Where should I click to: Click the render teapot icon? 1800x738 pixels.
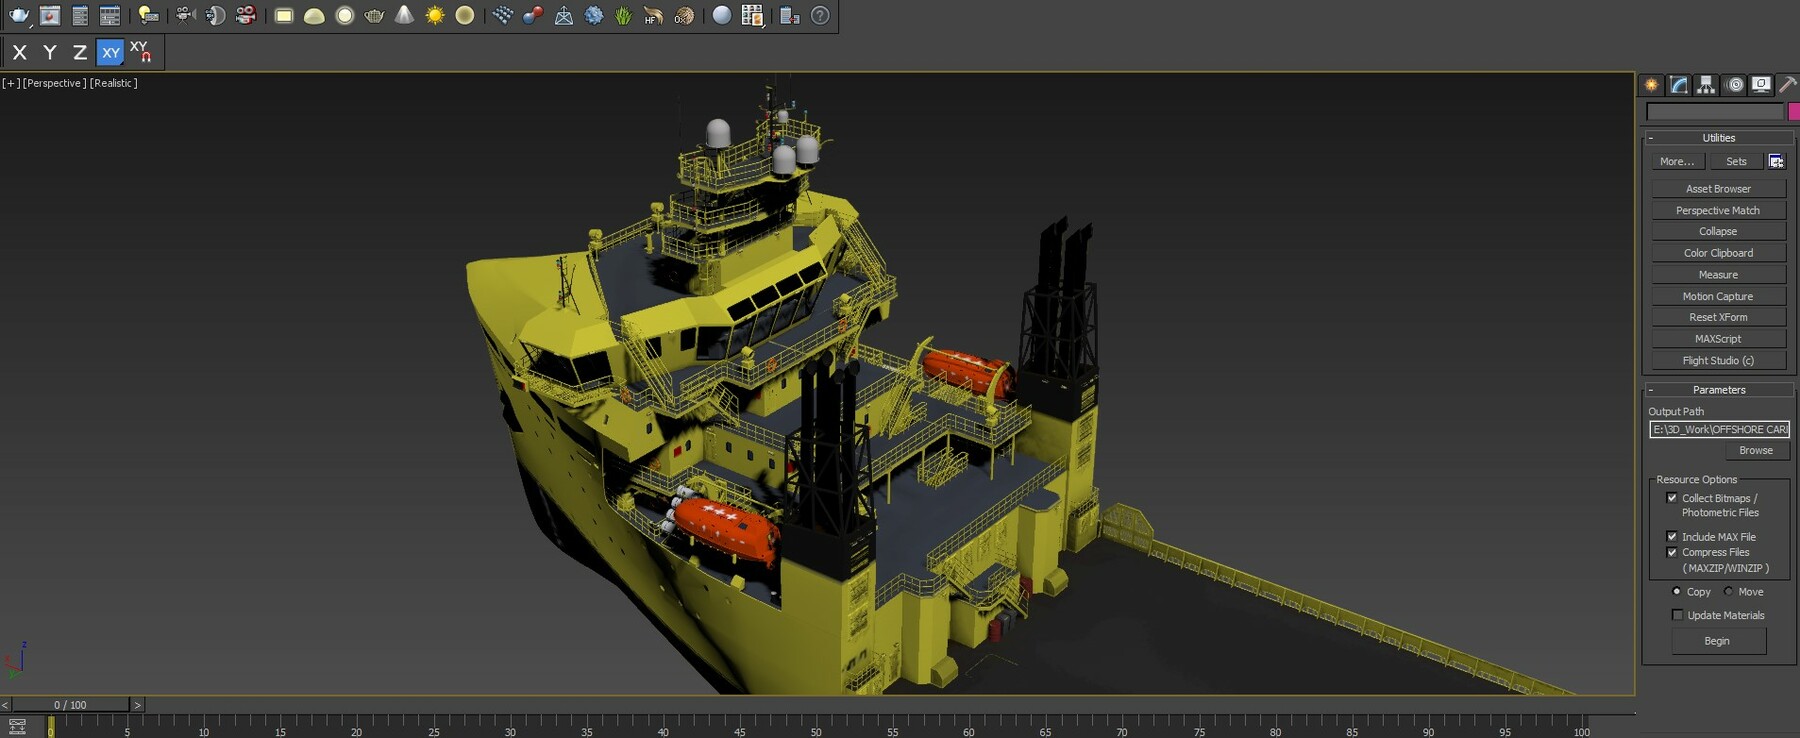(x=19, y=15)
